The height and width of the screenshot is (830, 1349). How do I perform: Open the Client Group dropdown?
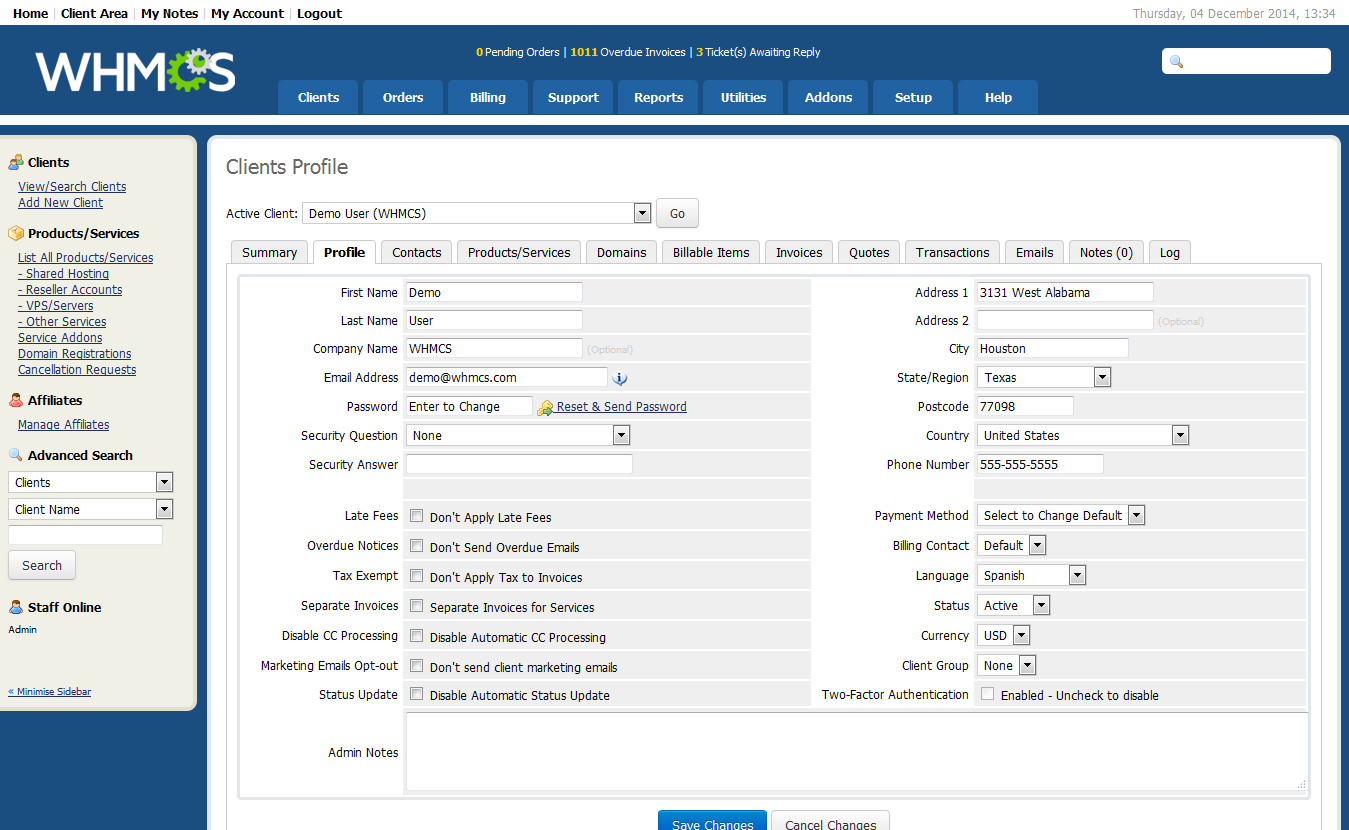point(1006,666)
